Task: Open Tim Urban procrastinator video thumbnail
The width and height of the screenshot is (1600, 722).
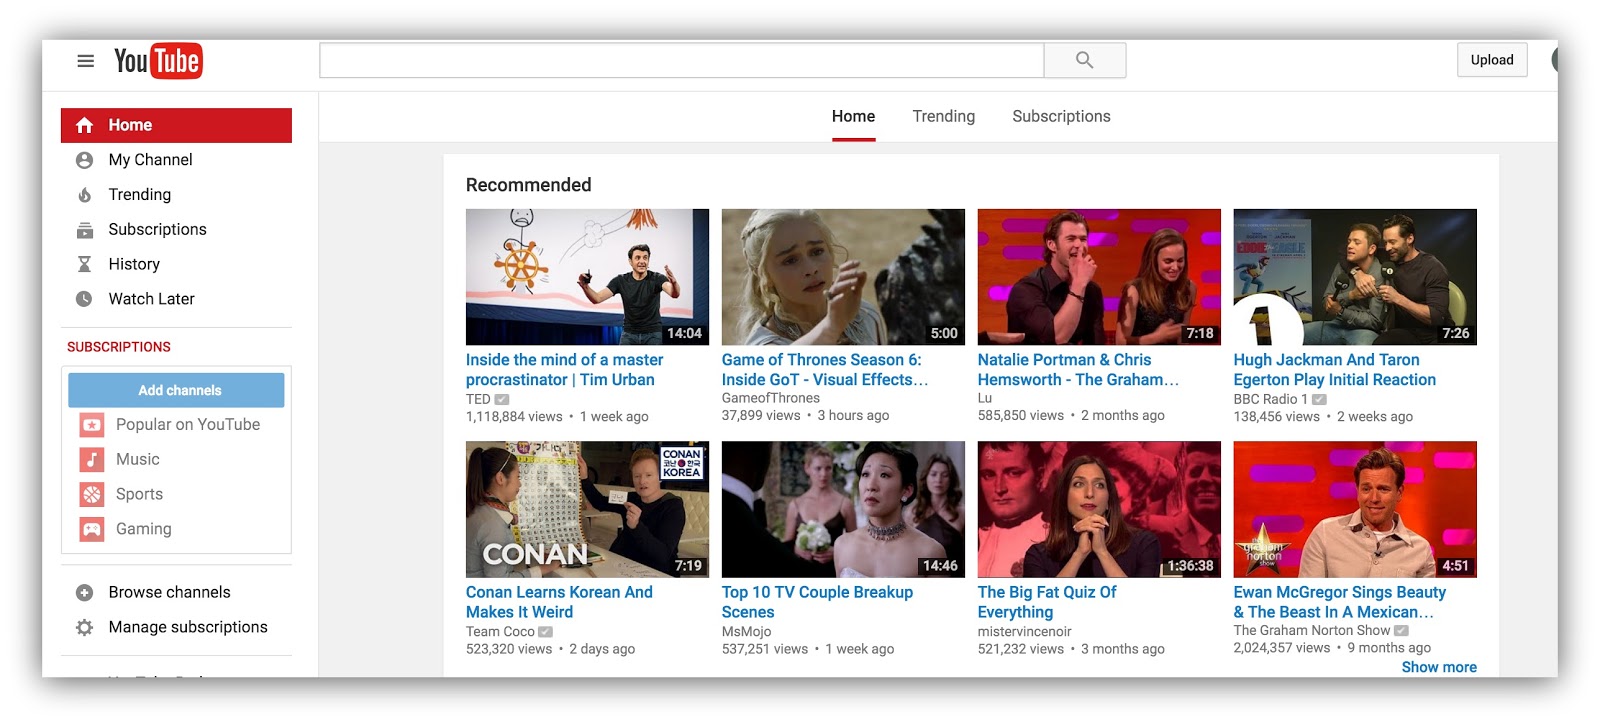Action: (x=587, y=277)
